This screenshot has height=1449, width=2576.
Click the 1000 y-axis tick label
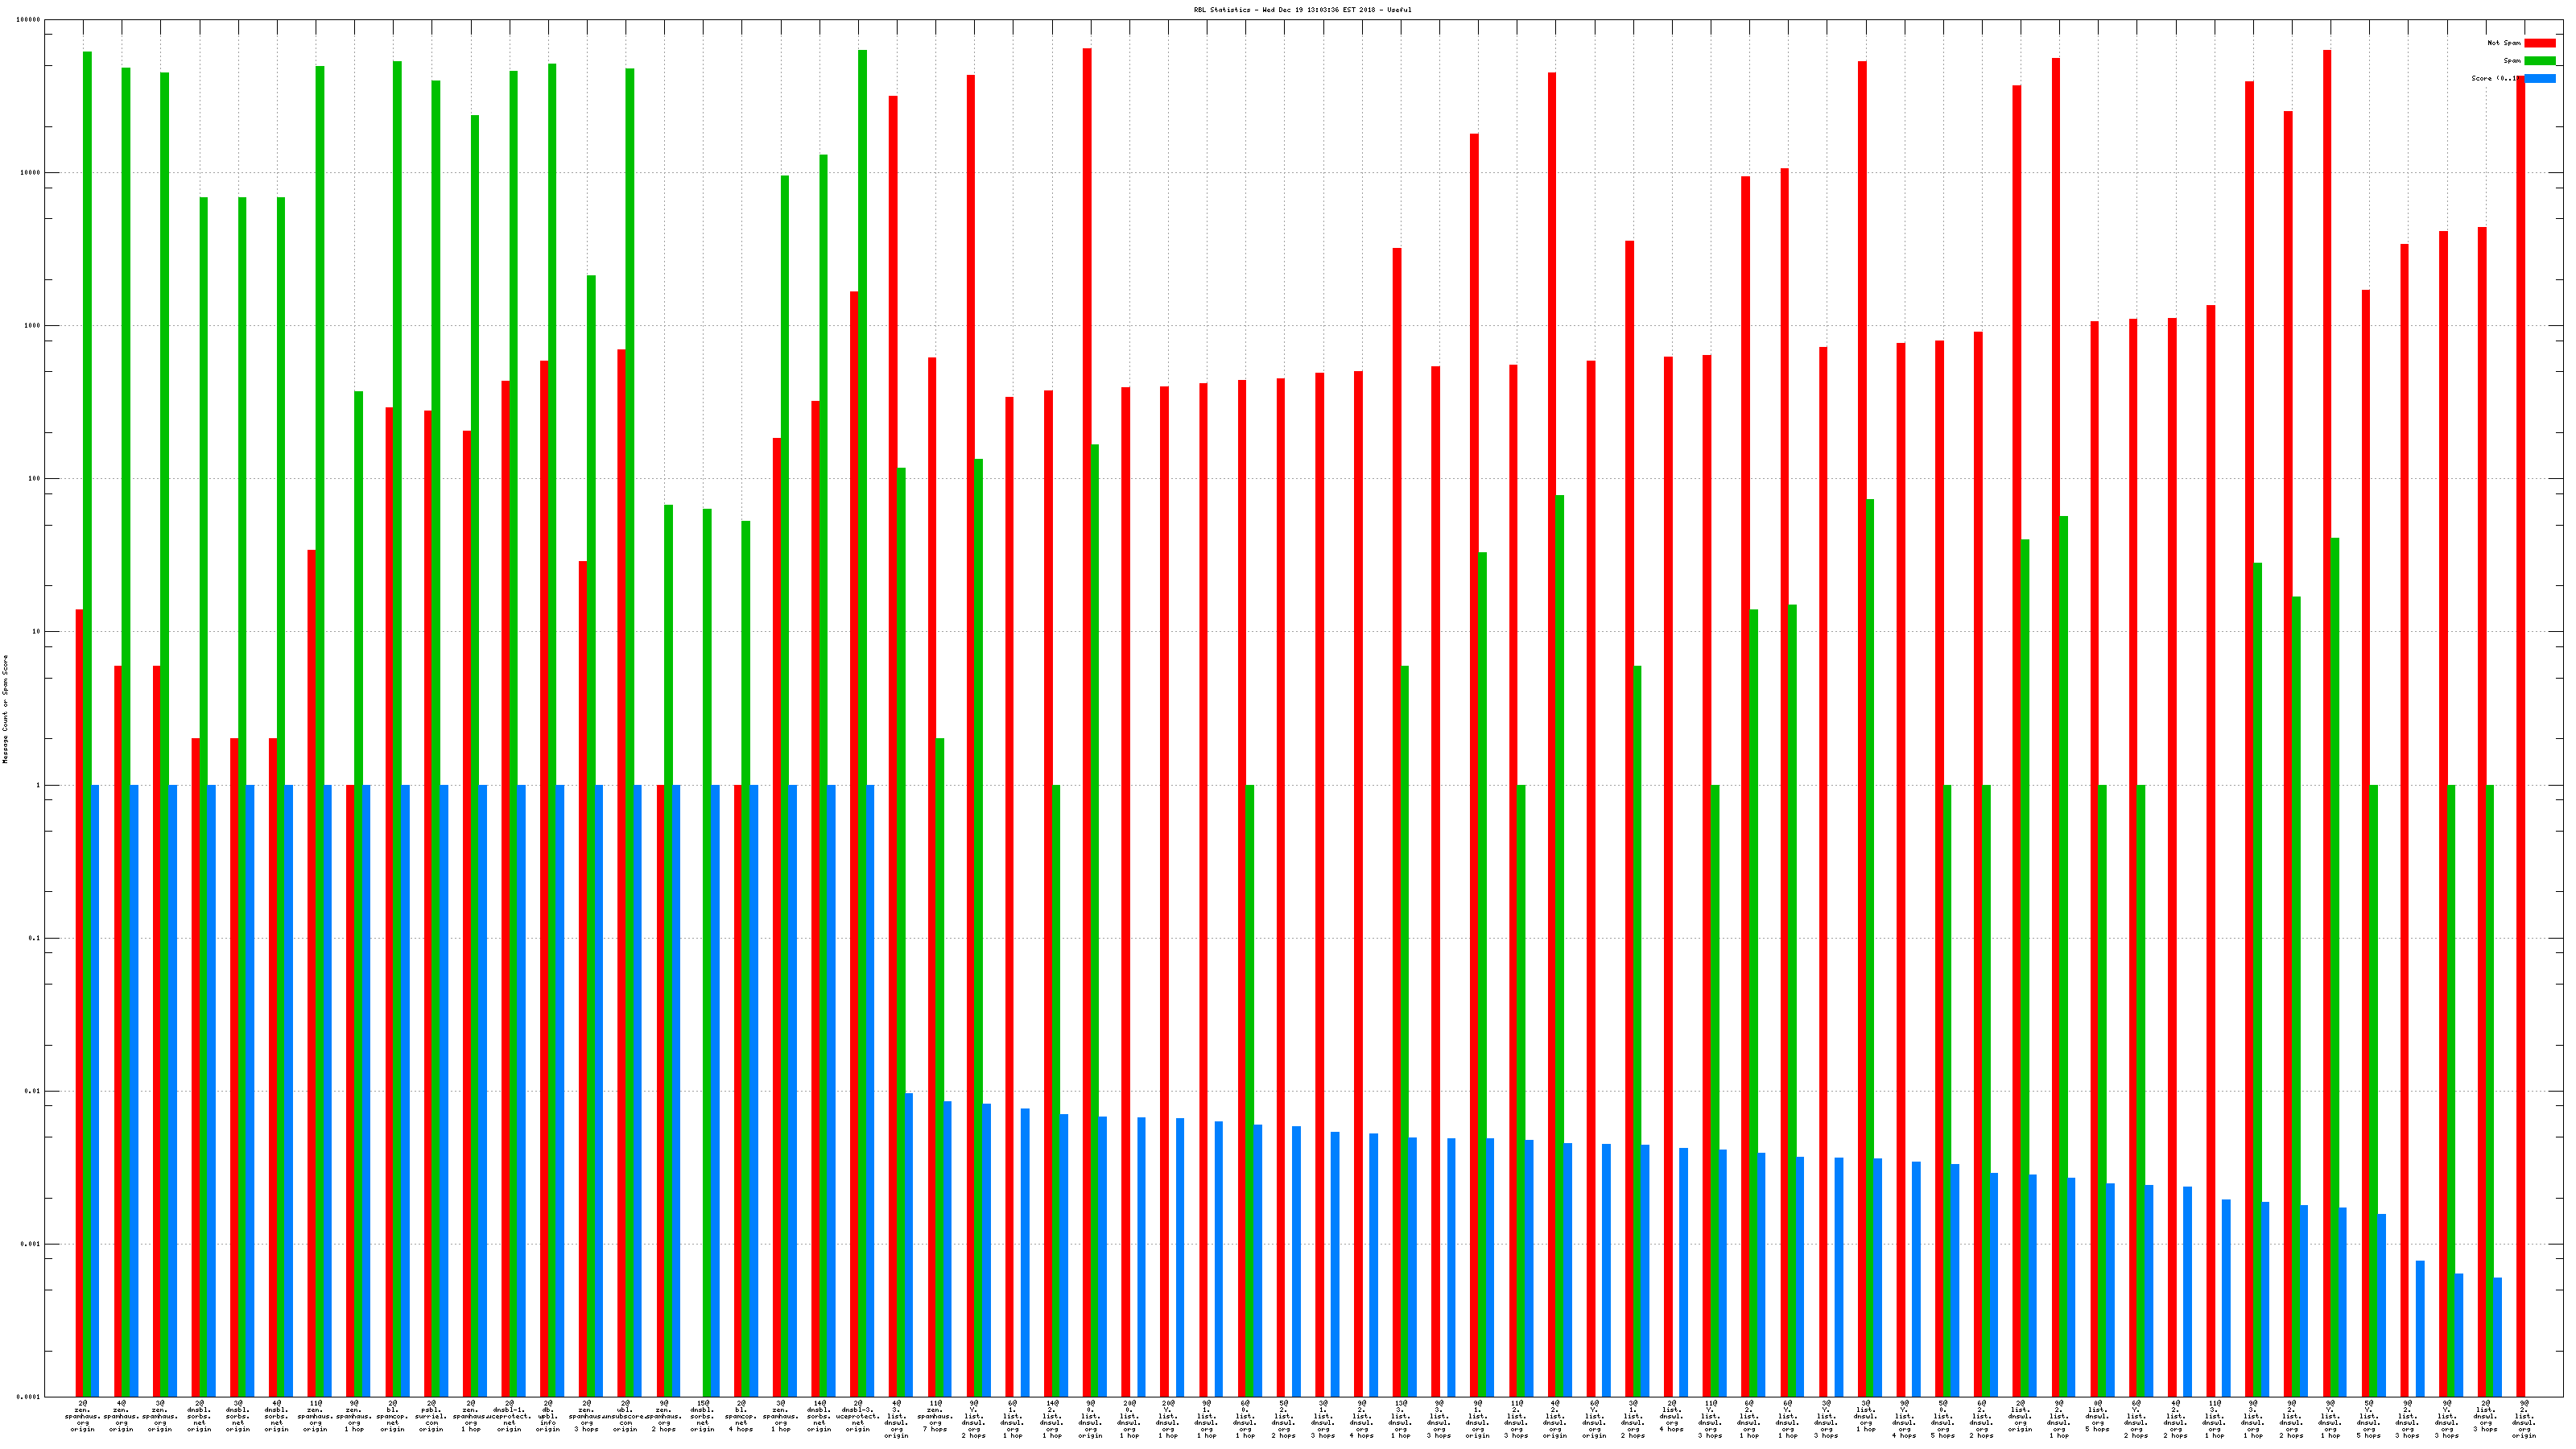coord(34,326)
